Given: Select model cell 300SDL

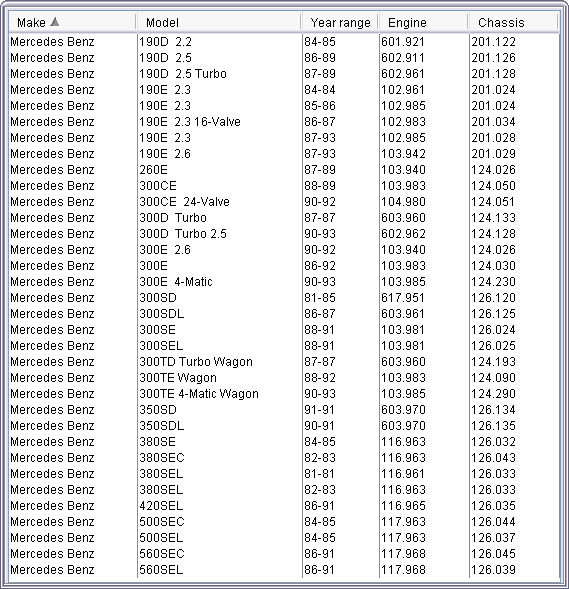Looking at the screenshot, I should point(161,314).
